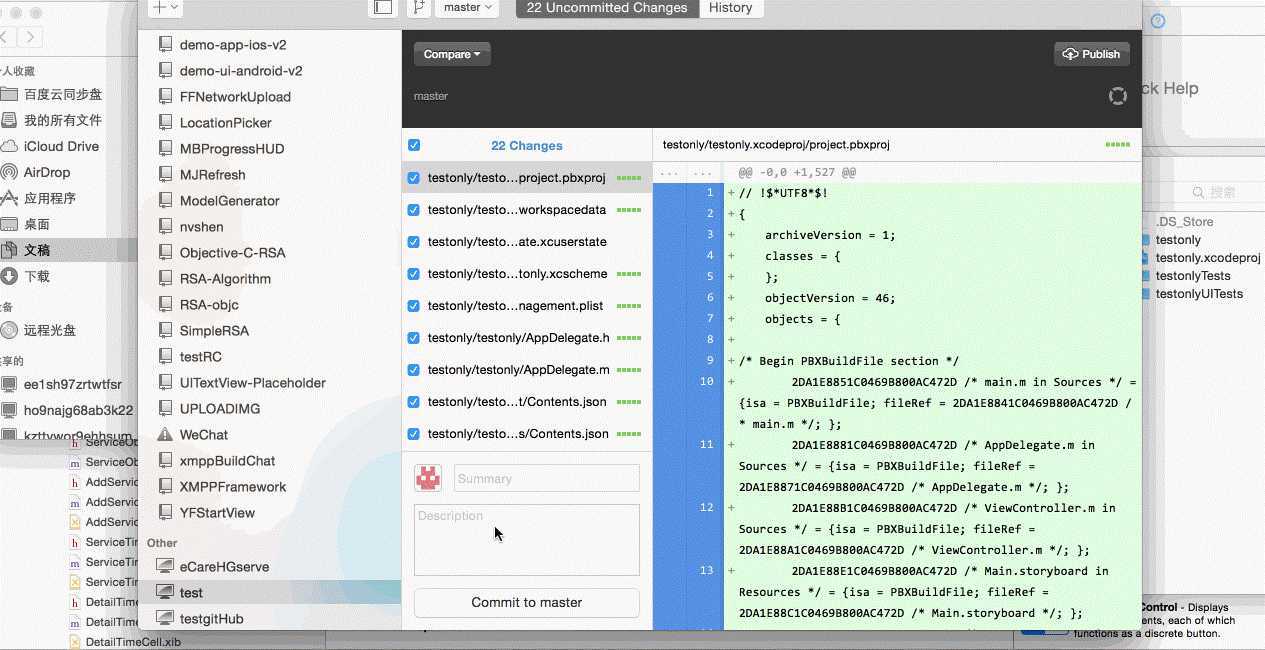
Task: Click the UITextView-Placeholder repository icon
Action: (x=166, y=383)
